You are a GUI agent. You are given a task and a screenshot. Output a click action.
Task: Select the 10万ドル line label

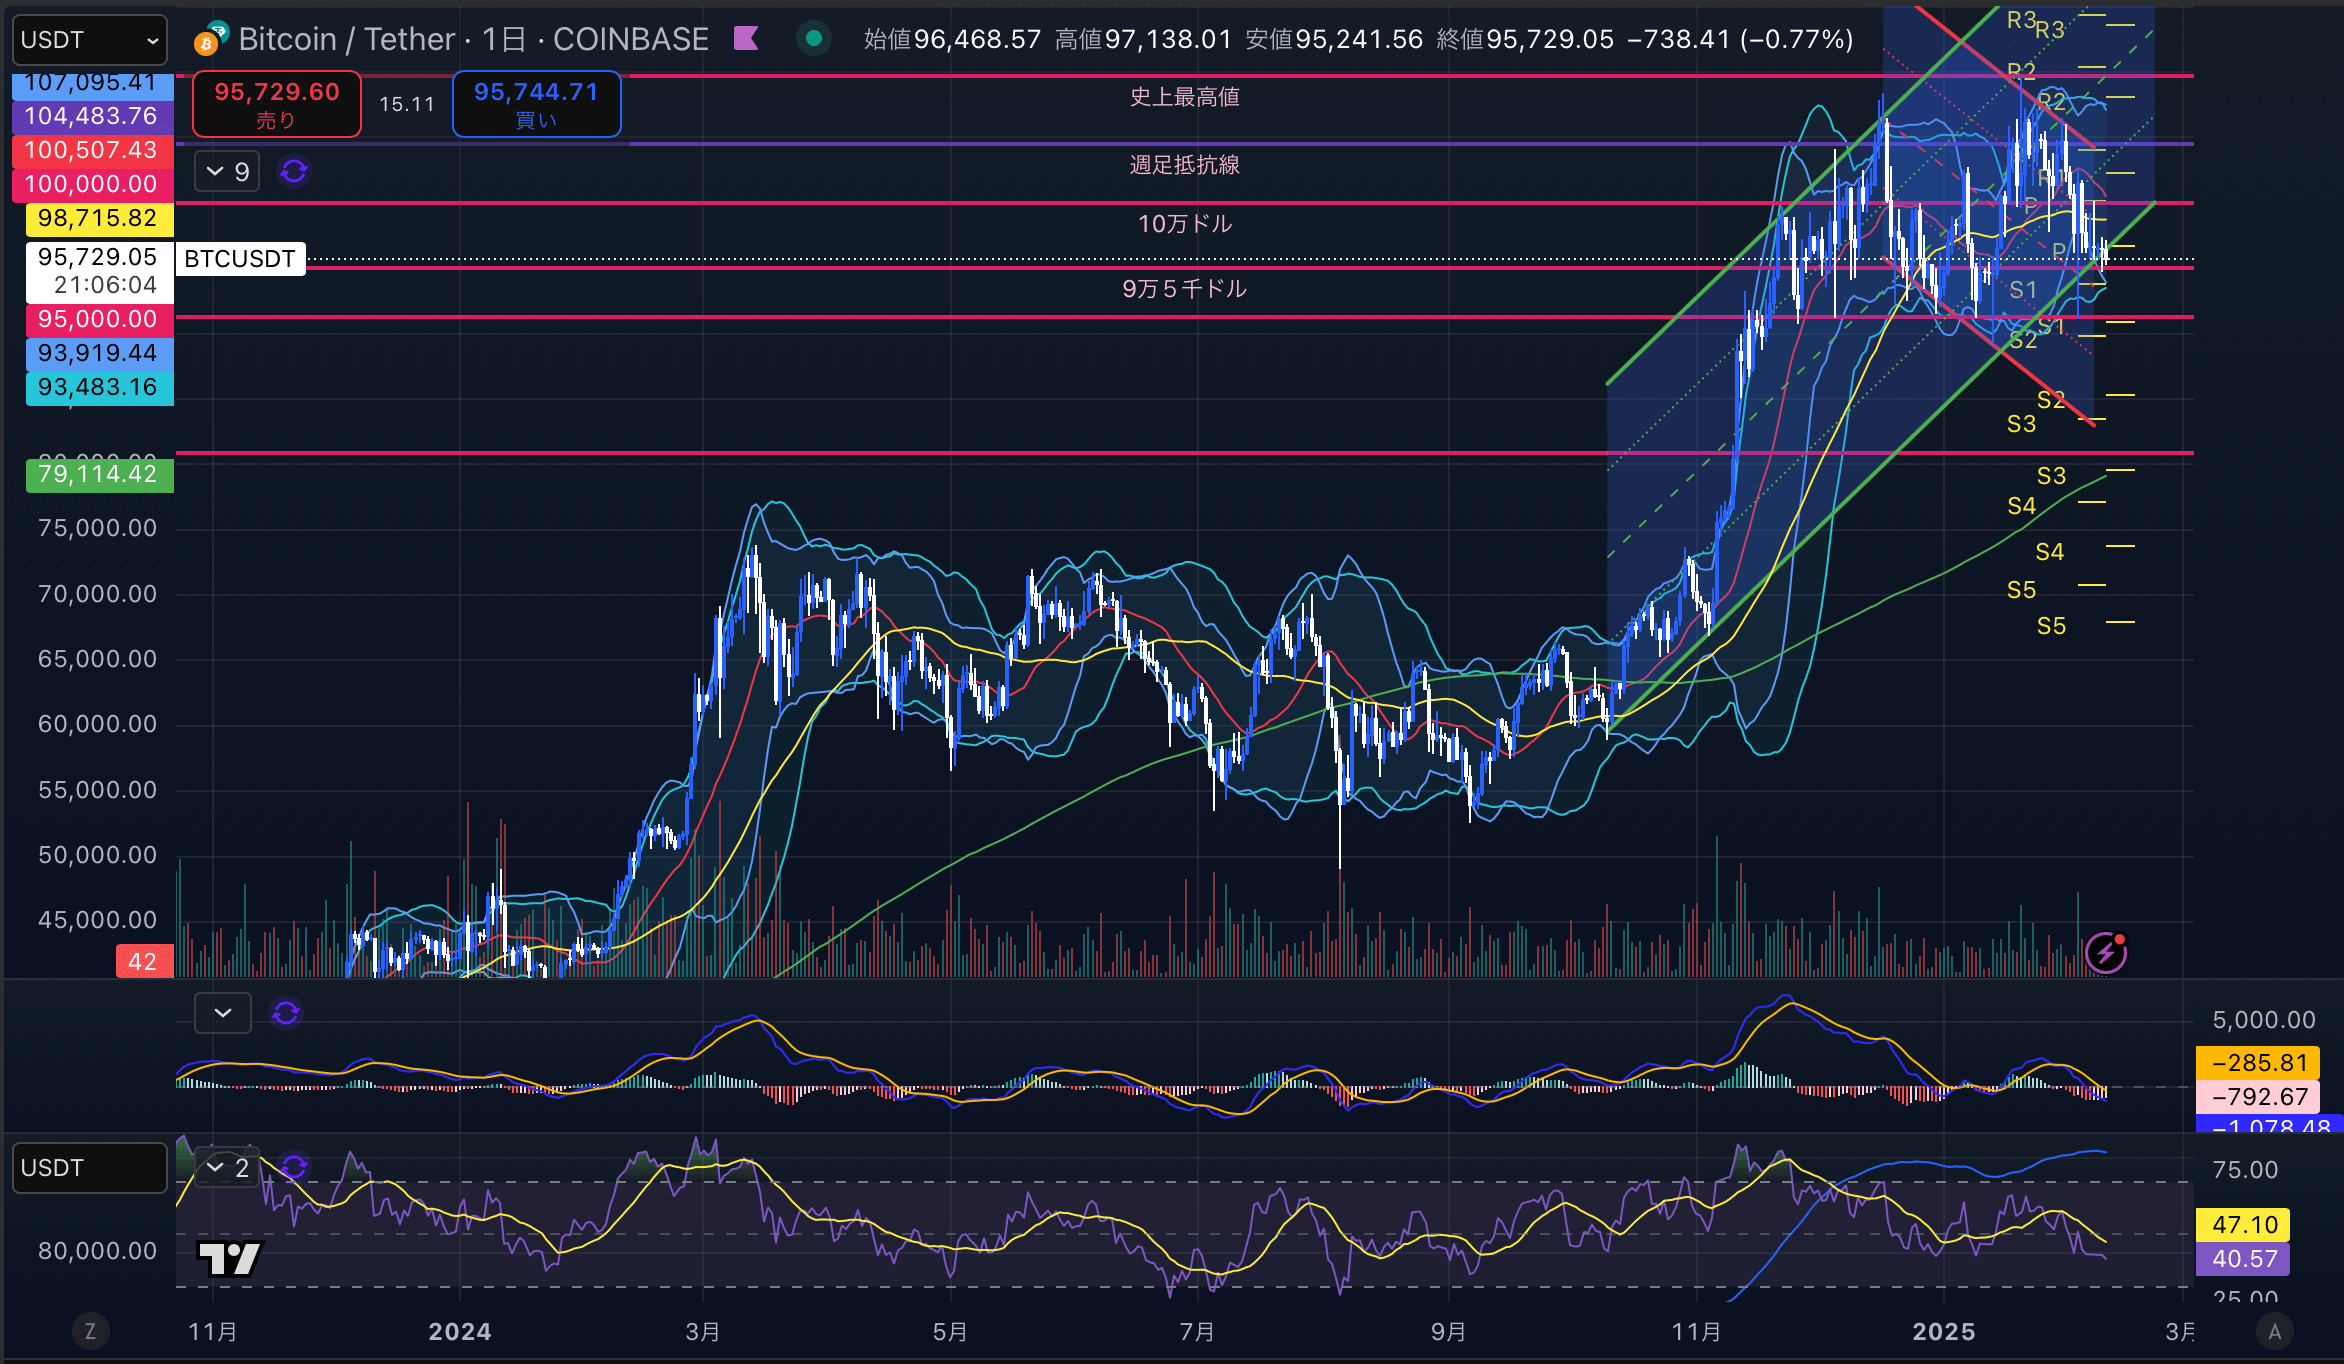pyautogui.click(x=1185, y=224)
